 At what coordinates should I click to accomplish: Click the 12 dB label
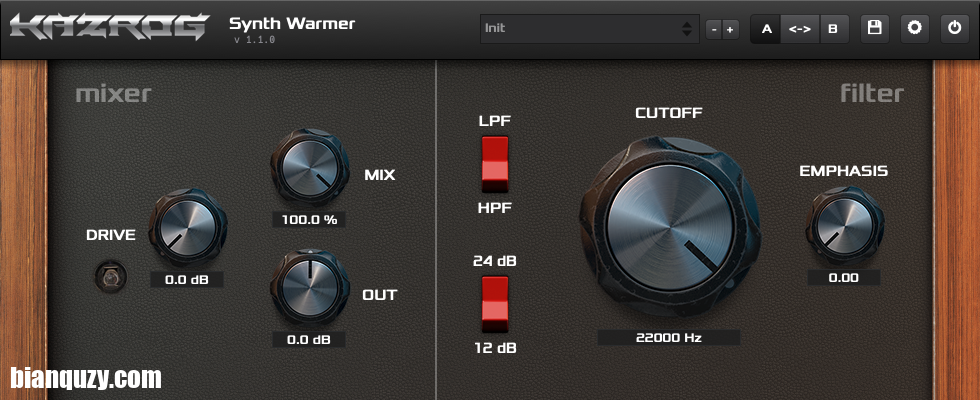[x=495, y=348]
